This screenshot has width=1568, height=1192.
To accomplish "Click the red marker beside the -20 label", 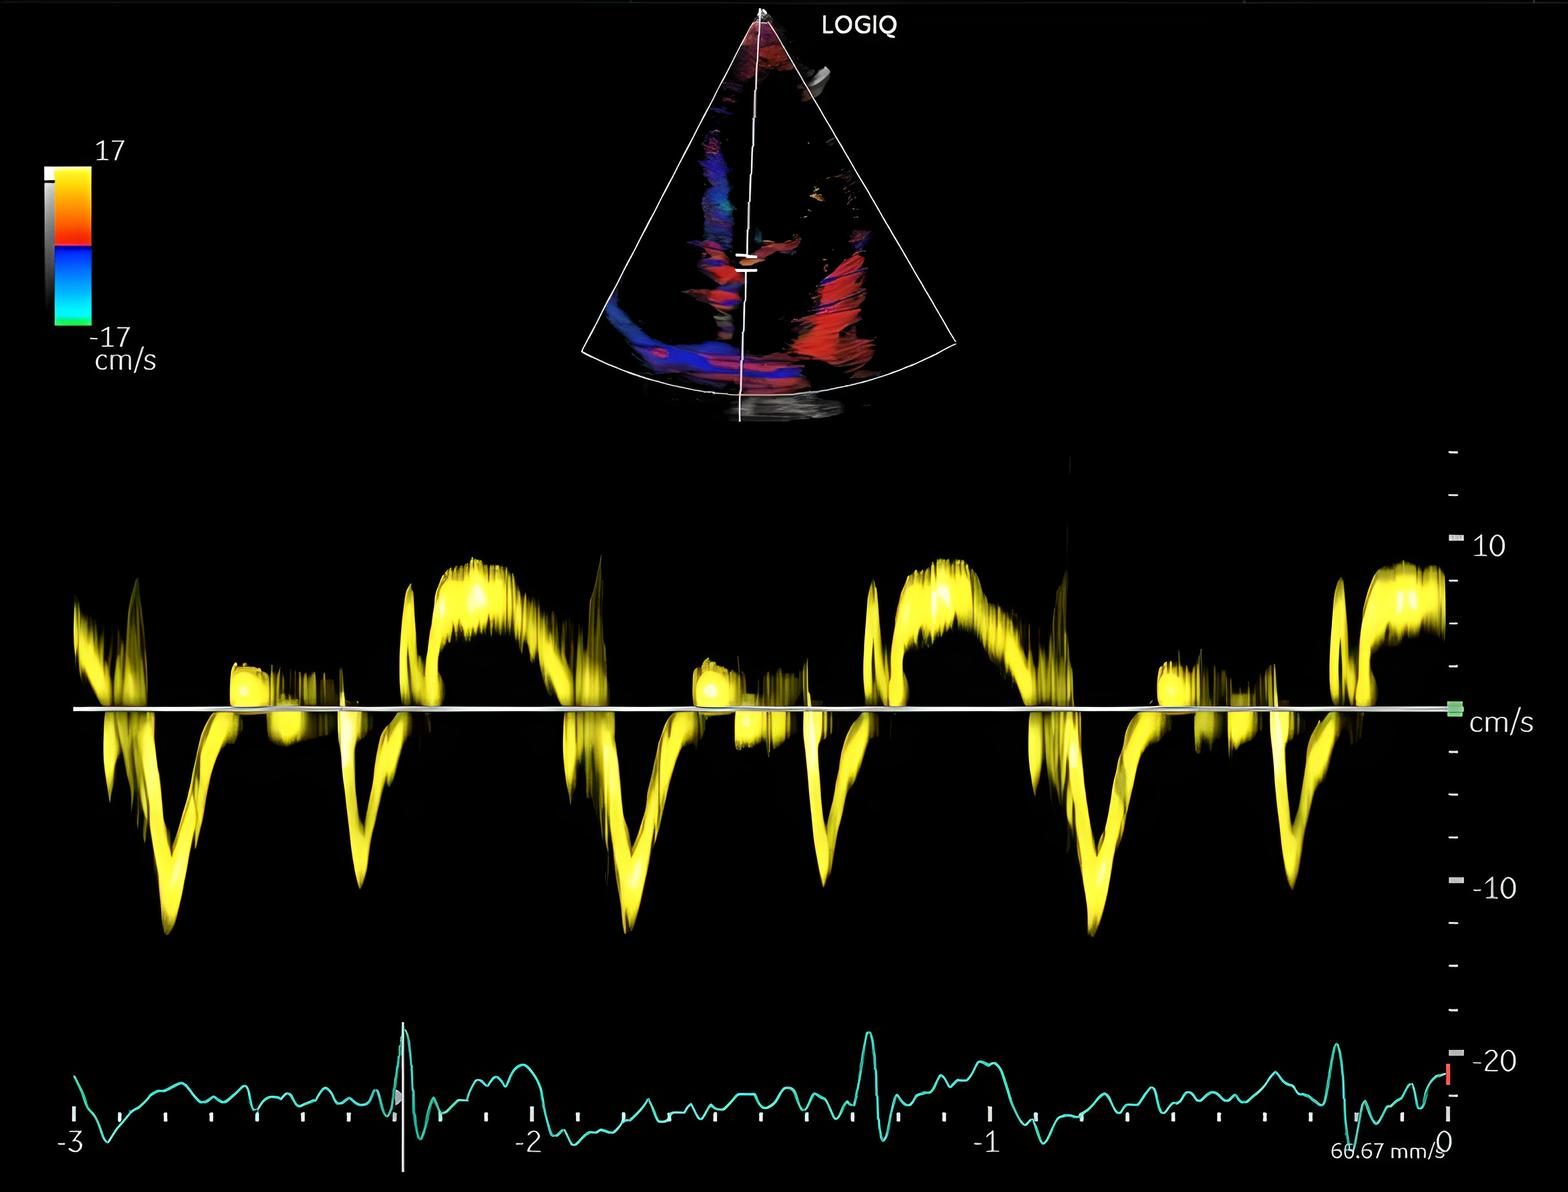I will [x=1447, y=1075].
